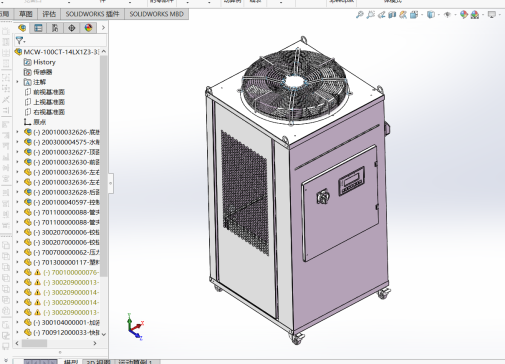Image resolution: width=505 pixels, height=364 pixels.
Task: Open the DimXpertManager crosshair tab
Action: click(x=72, y=28)
